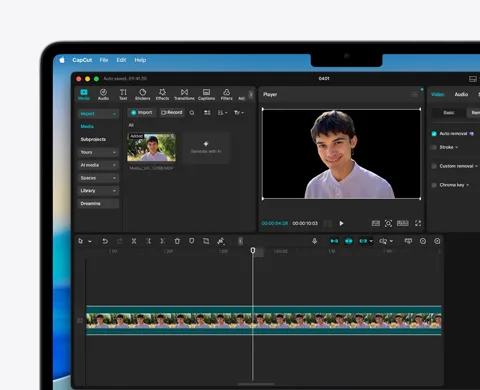The image size is (480, 390).
Task: Redo the last action
Action: [x=120, y=241]
